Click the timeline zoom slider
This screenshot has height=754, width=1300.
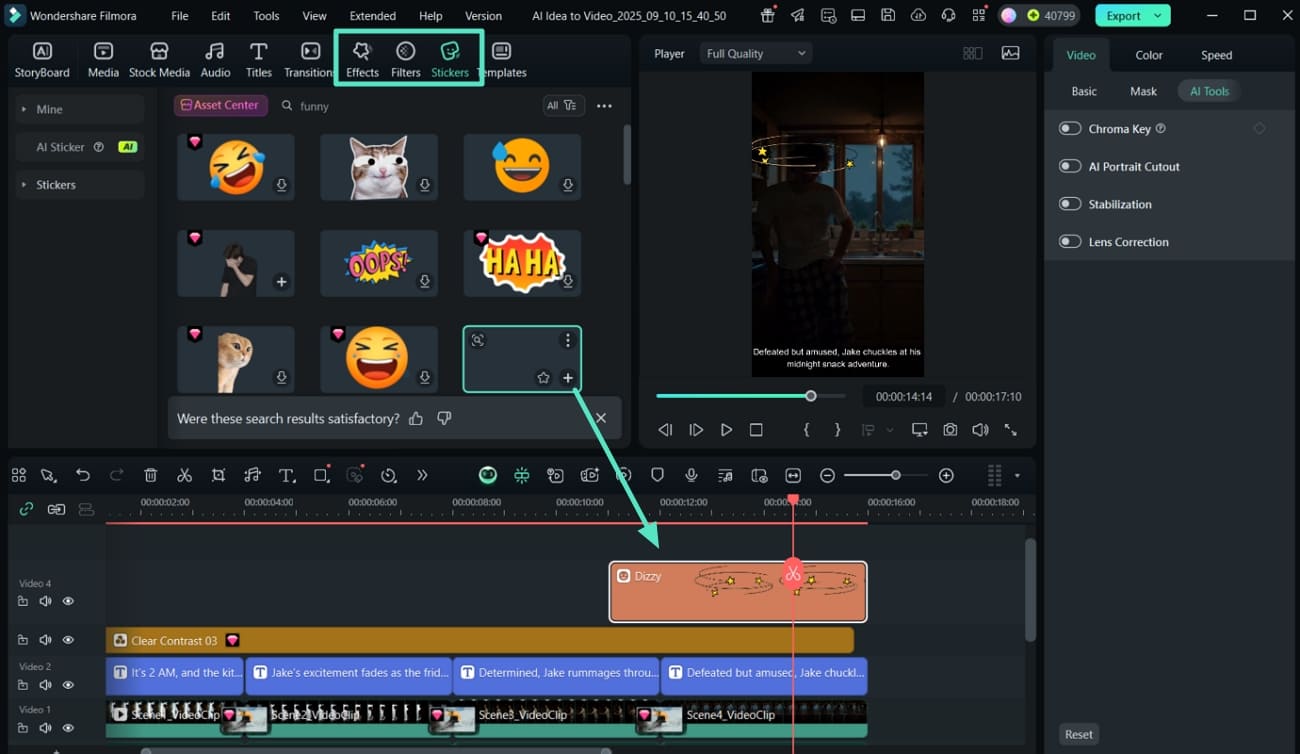pos(895,475)
